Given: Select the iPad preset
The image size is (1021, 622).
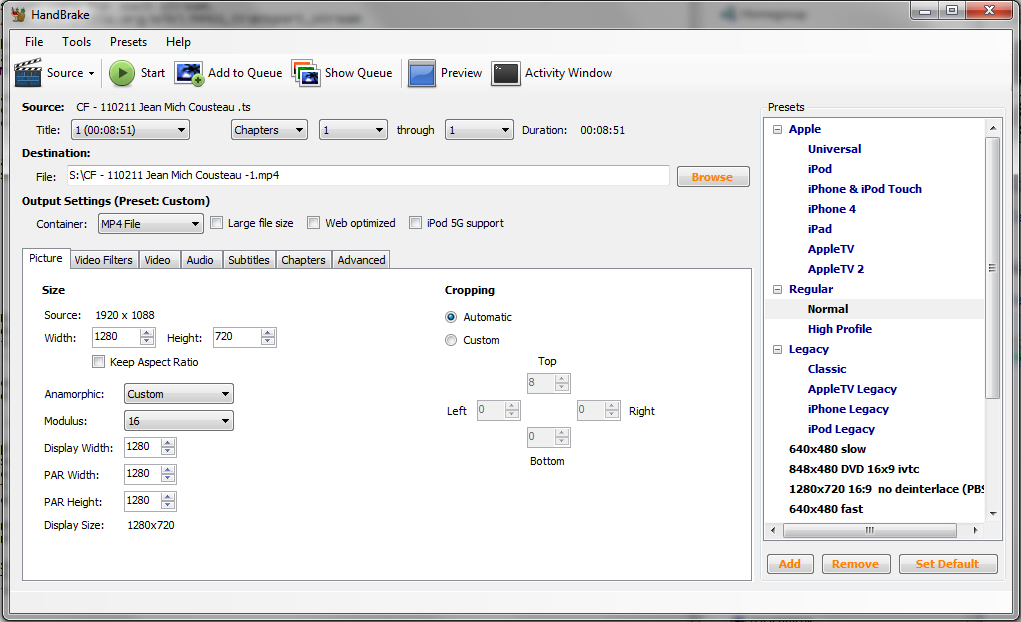Looking at the screenshot, I should click(820, 229).
